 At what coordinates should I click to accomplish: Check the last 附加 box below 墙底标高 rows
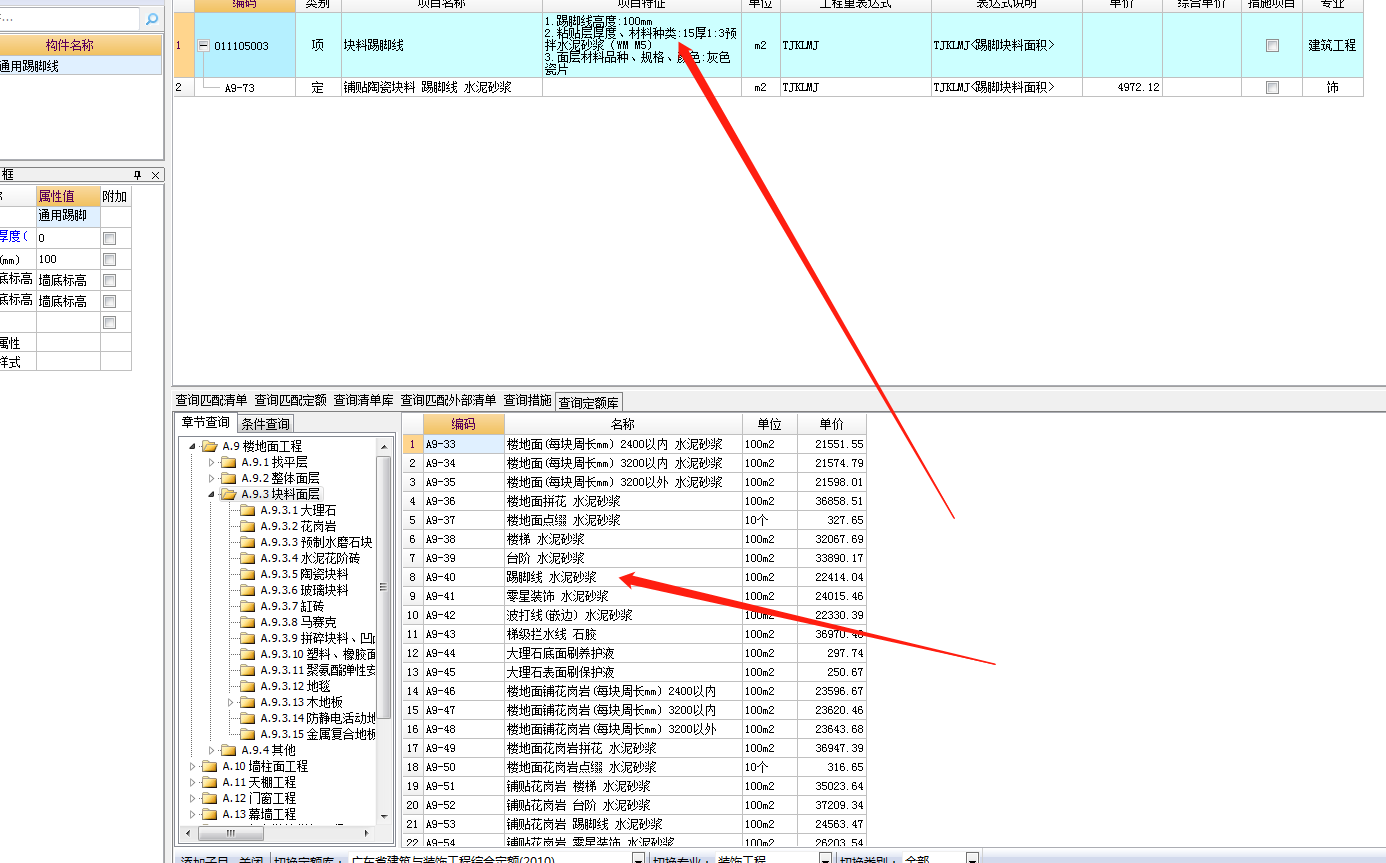tap(110, 322)
